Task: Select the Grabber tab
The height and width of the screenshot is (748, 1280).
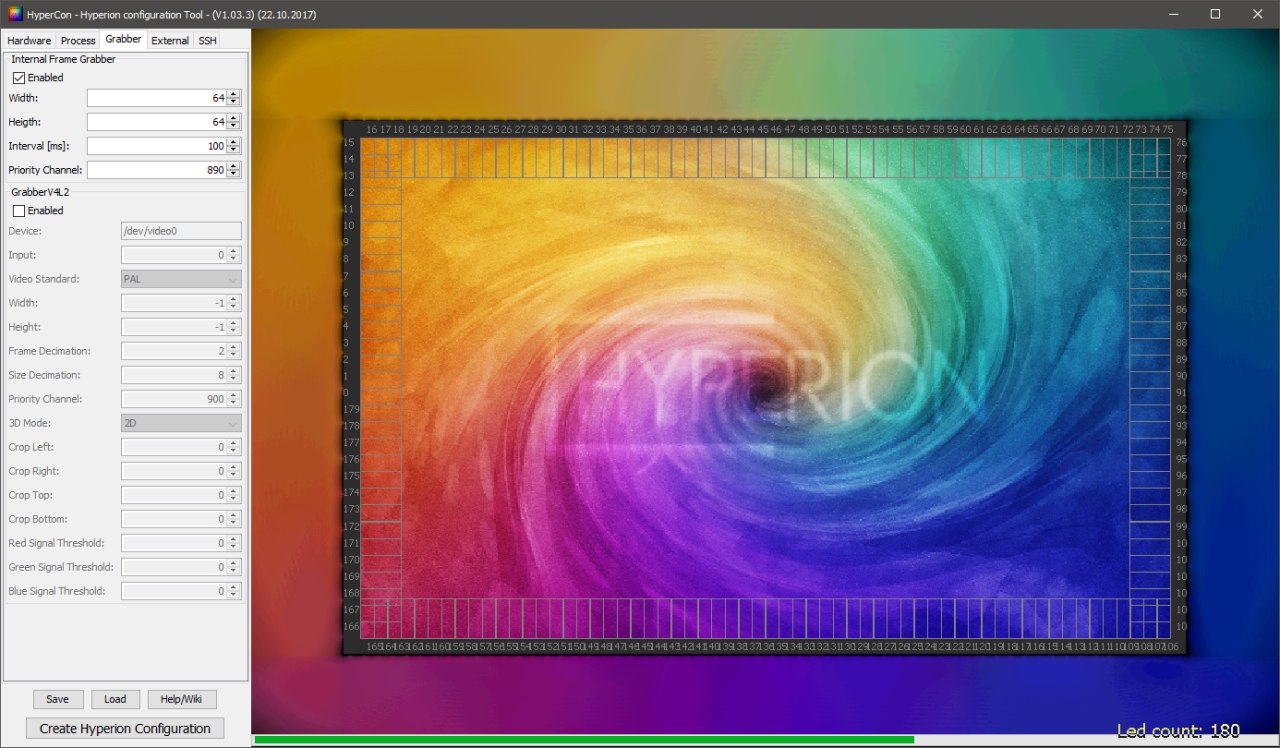Action: tap(123, 39)
